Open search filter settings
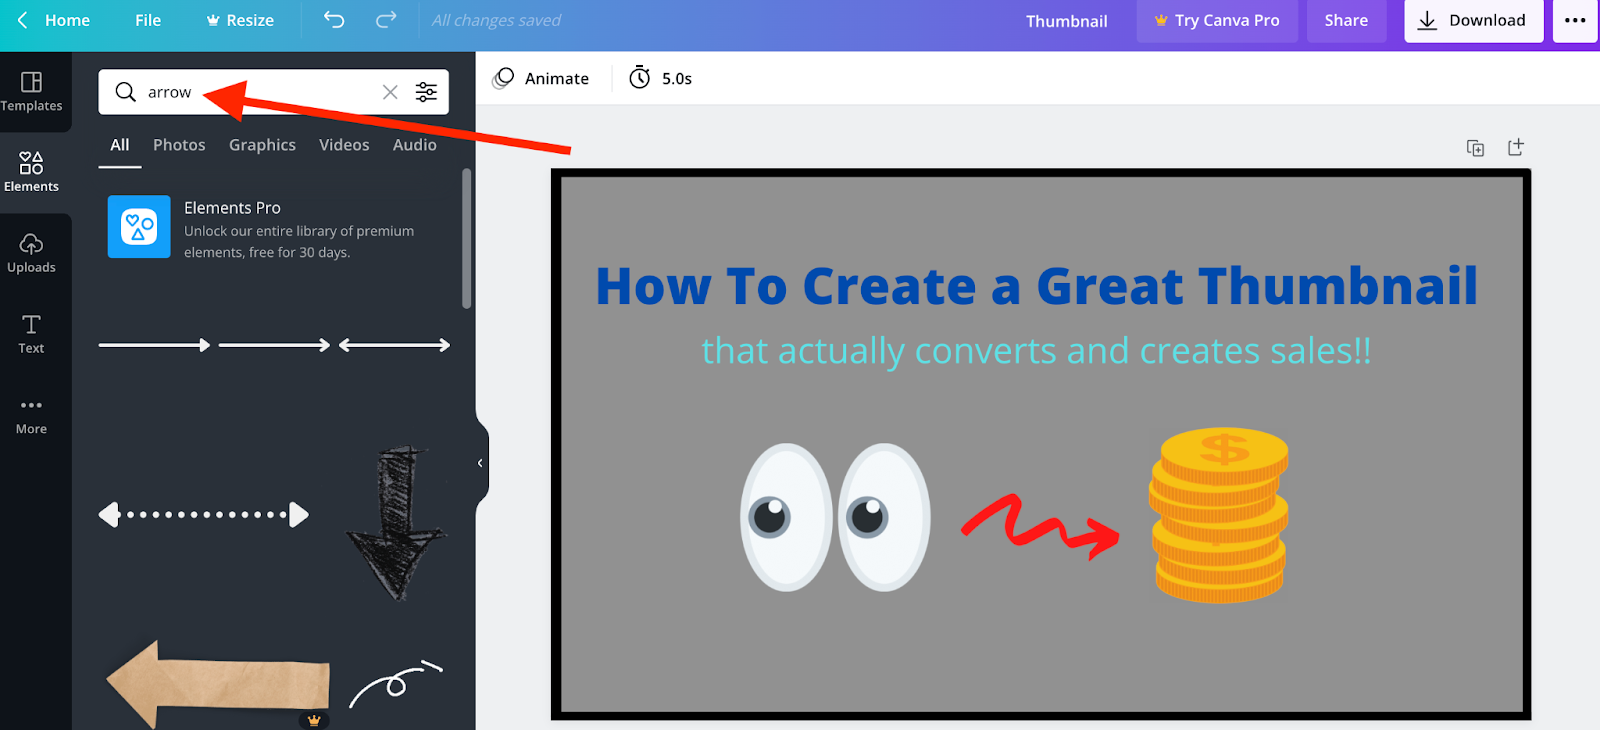This screenshot has height=730, width=1600. pyautogui.click(x=426, y=92)
